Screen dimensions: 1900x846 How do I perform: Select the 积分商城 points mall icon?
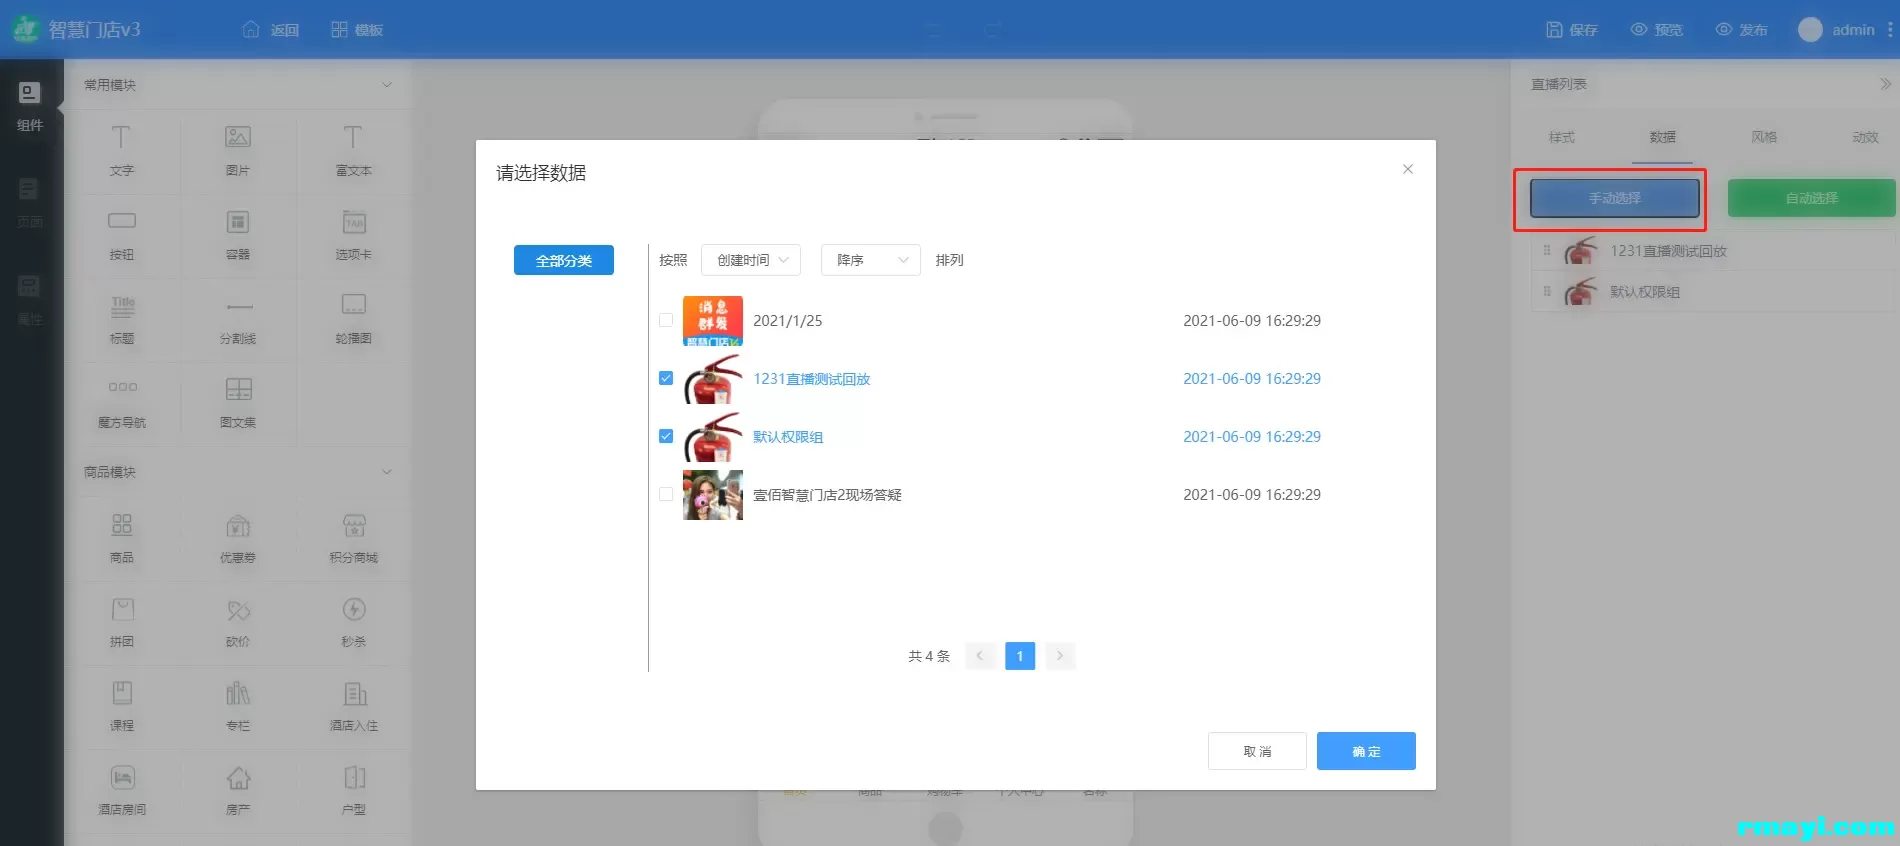tap(354, 525)
